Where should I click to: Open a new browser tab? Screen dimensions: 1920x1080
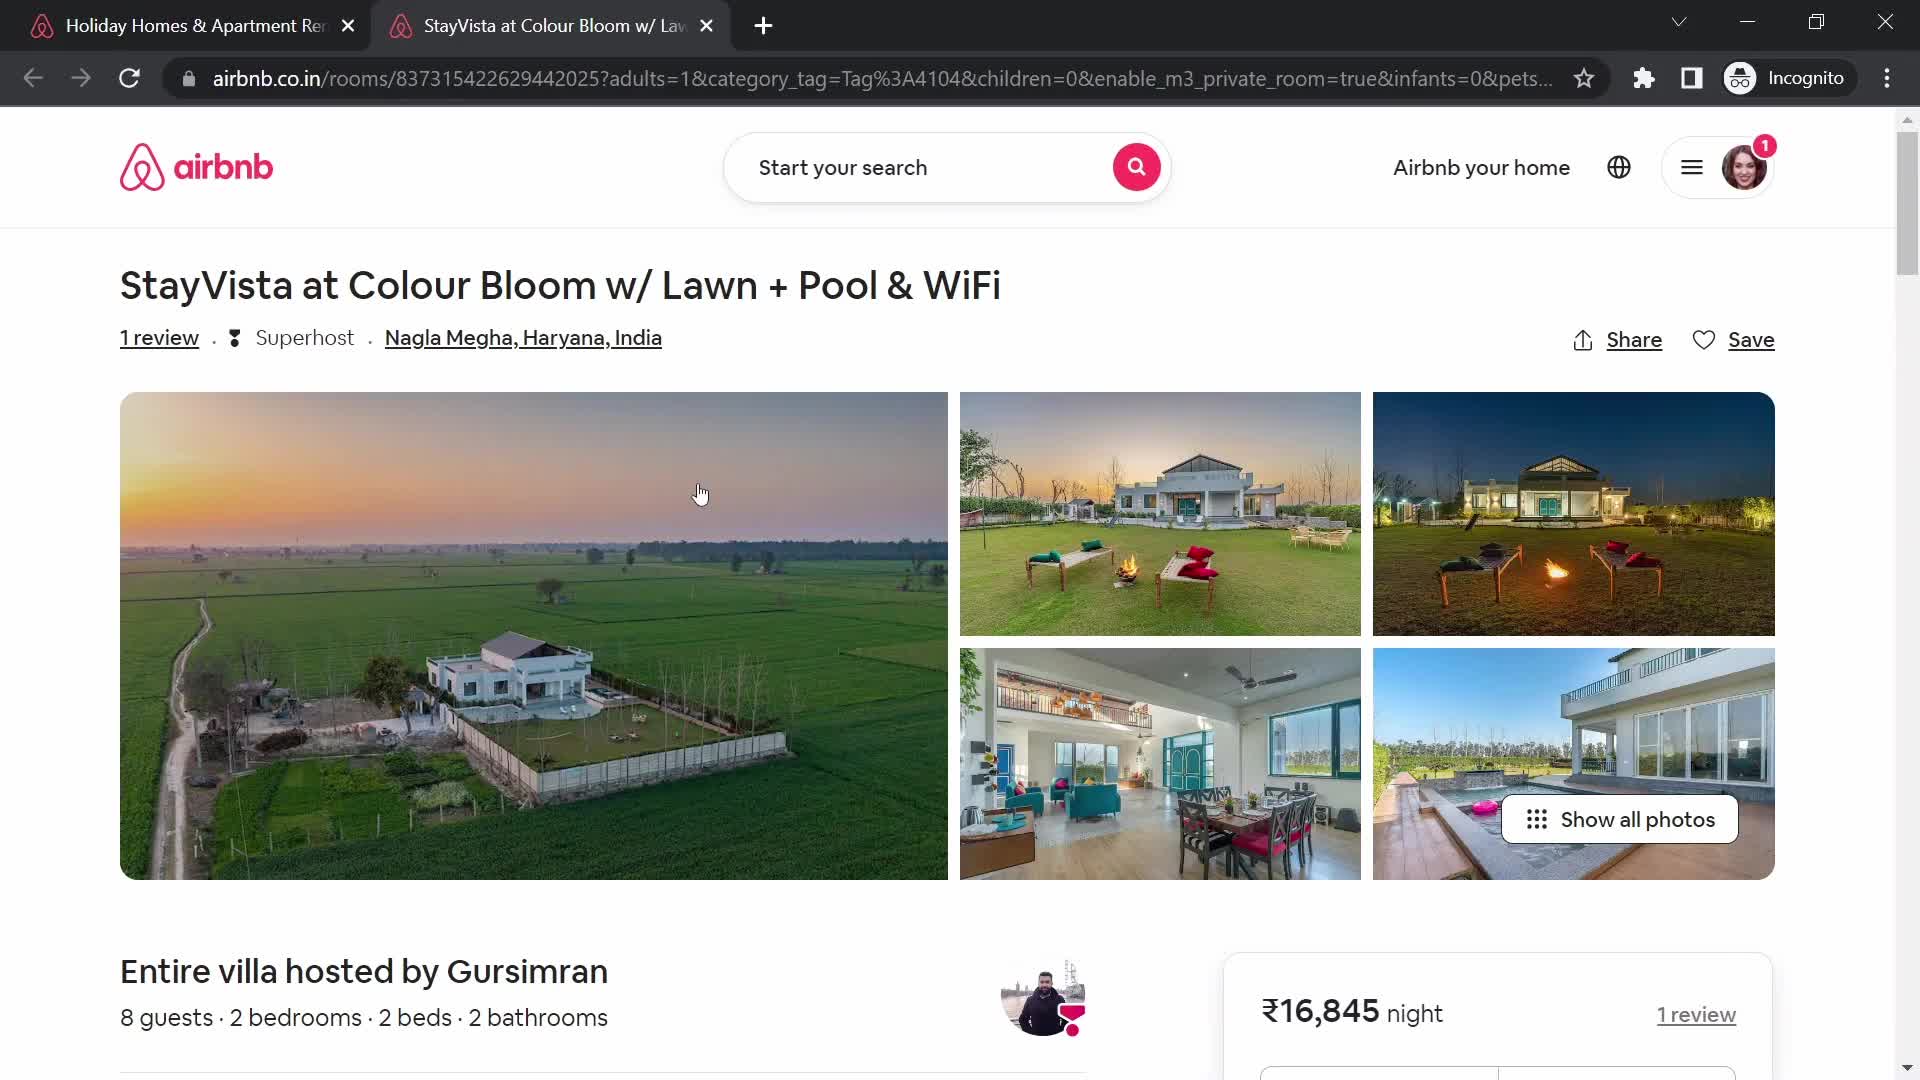[764, 25]
